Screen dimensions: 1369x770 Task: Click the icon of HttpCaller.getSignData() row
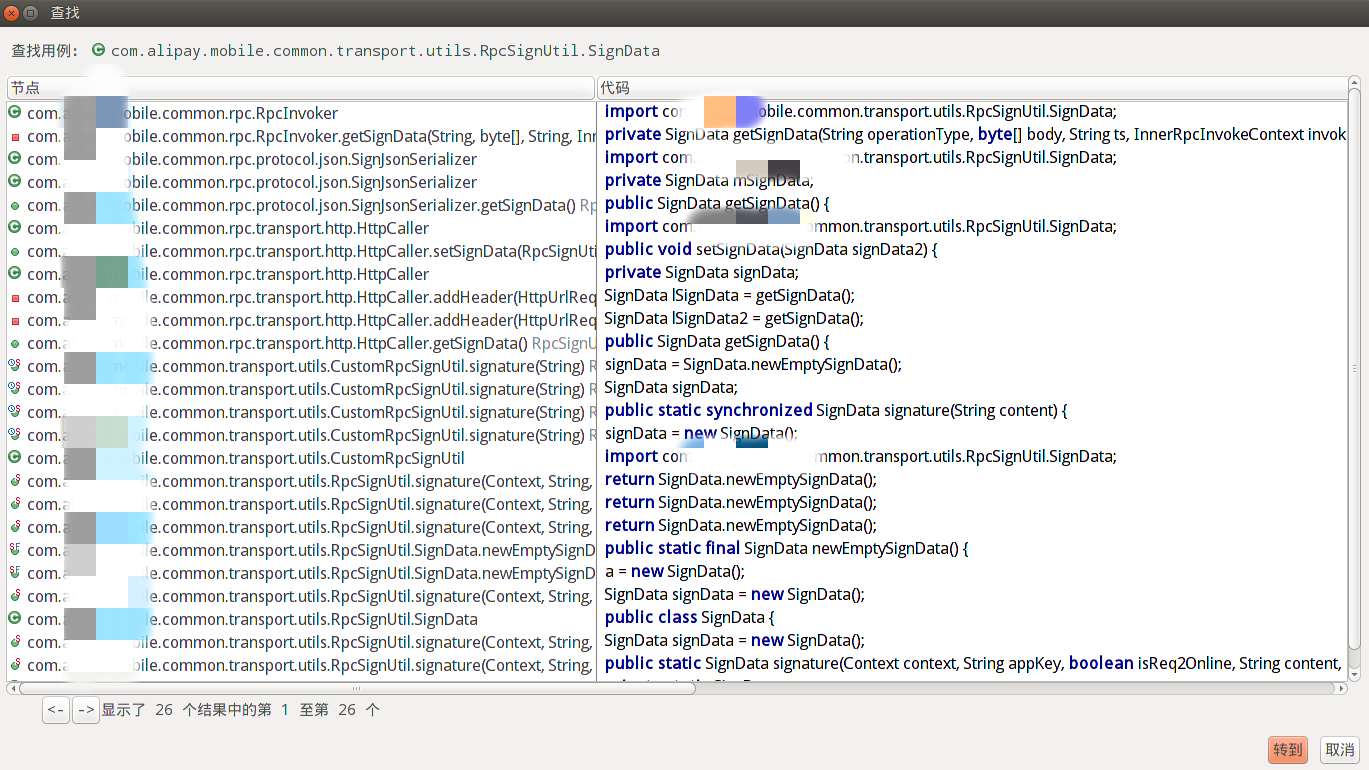15,344
